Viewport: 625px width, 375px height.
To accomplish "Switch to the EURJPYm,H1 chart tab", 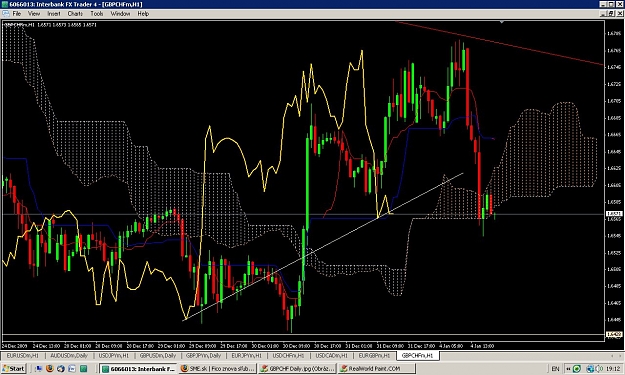I will click(246, 355).
